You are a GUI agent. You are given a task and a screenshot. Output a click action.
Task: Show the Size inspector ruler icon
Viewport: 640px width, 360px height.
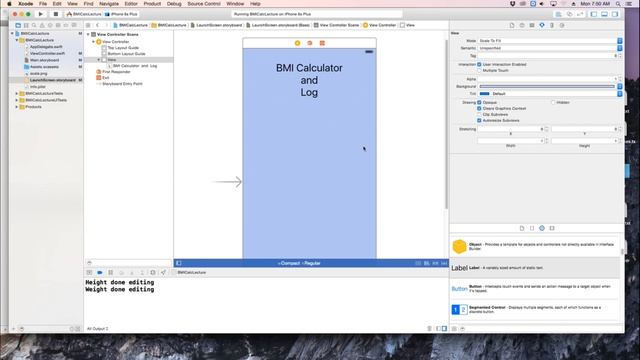tap(552, 25)
